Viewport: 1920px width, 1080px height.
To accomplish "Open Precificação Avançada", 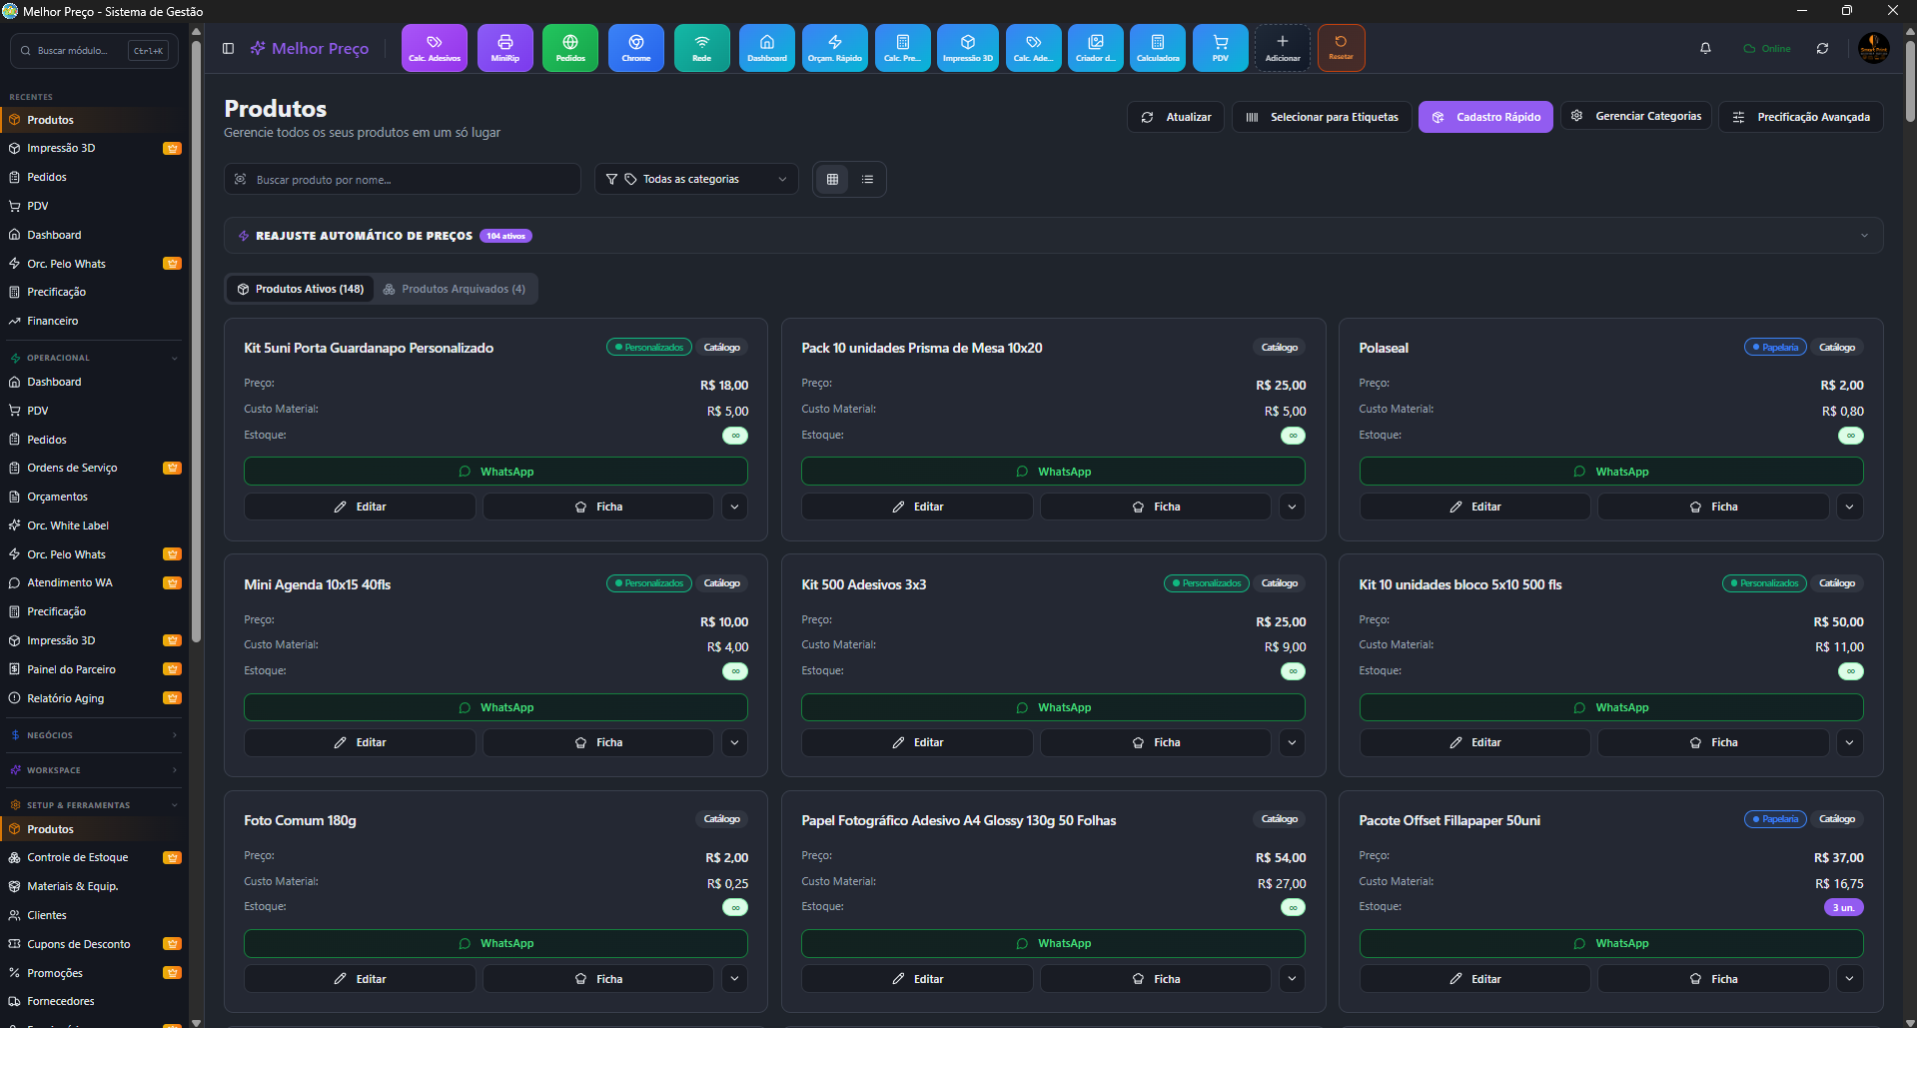I will 1801,117.
